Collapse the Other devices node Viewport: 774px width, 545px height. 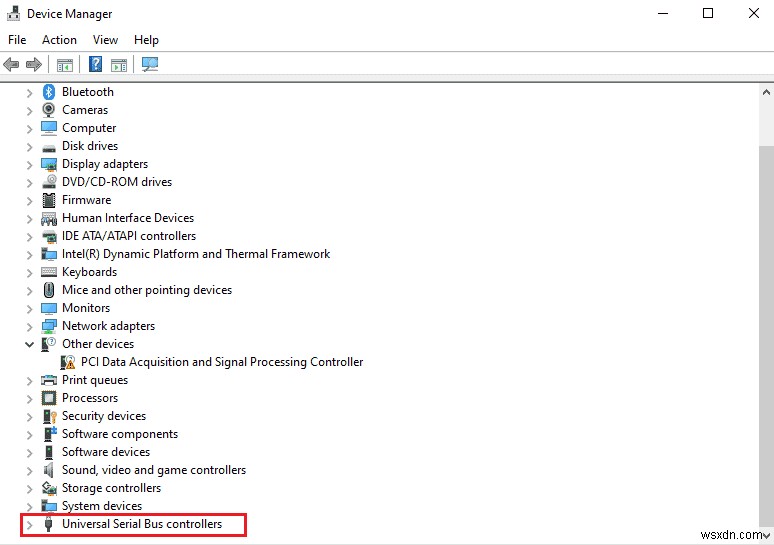[x=29, y=345]
